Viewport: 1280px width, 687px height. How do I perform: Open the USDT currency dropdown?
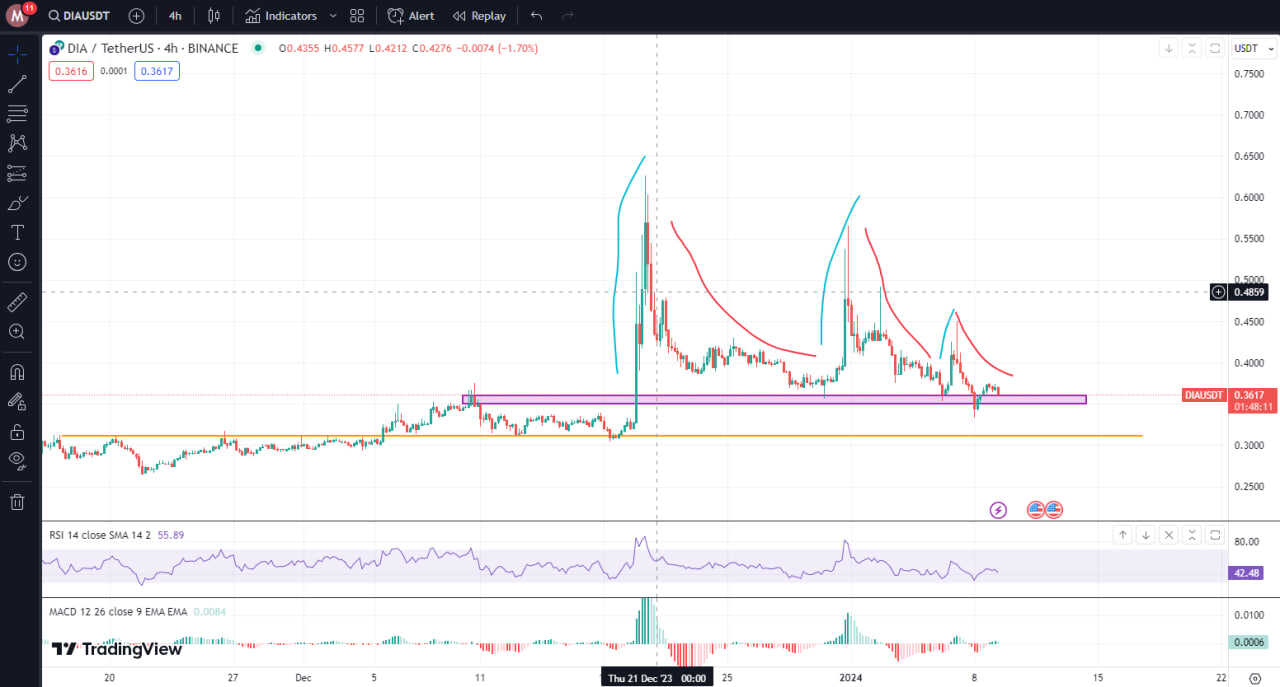1250,48
